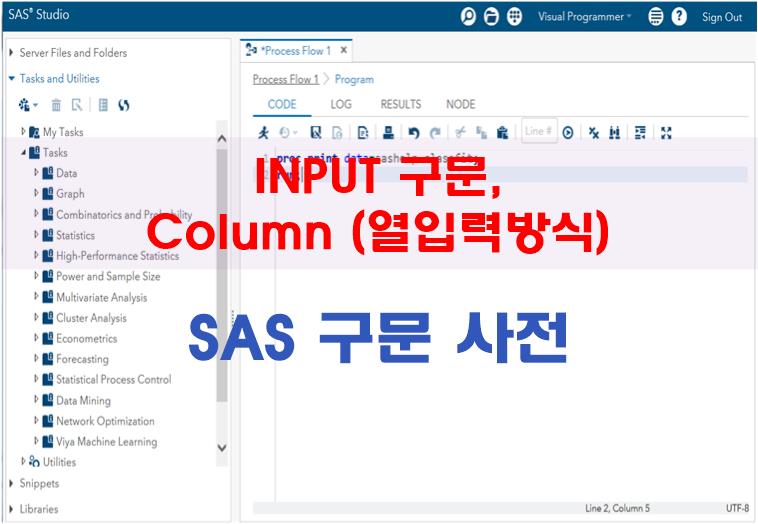758x524 pixels.
Task: Click the Run running-man icon
Action: click(263, 132)
